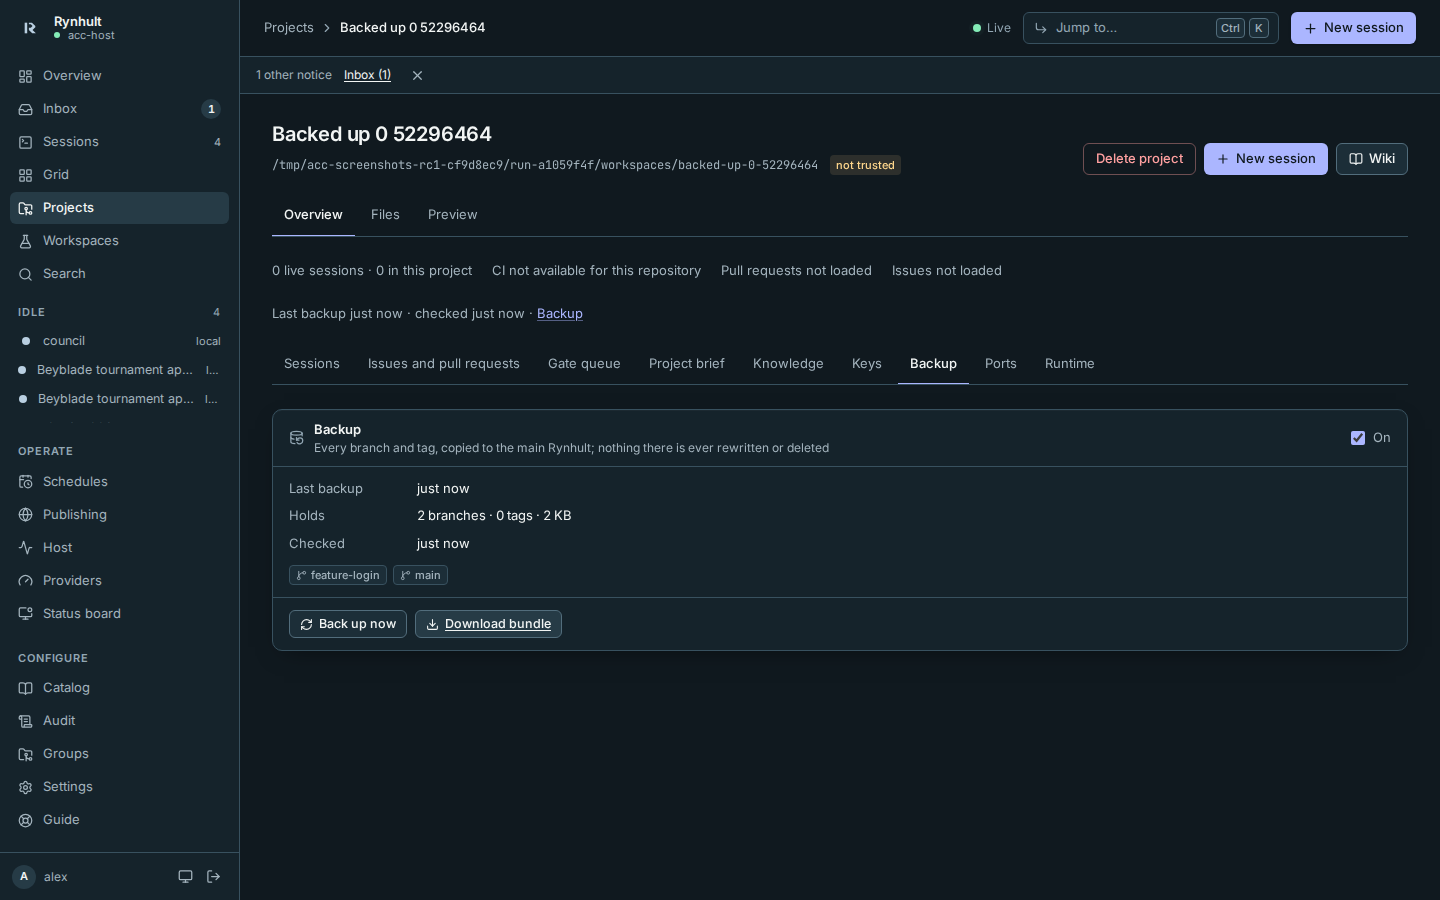Open the Project brief tab

coord(687,364)
